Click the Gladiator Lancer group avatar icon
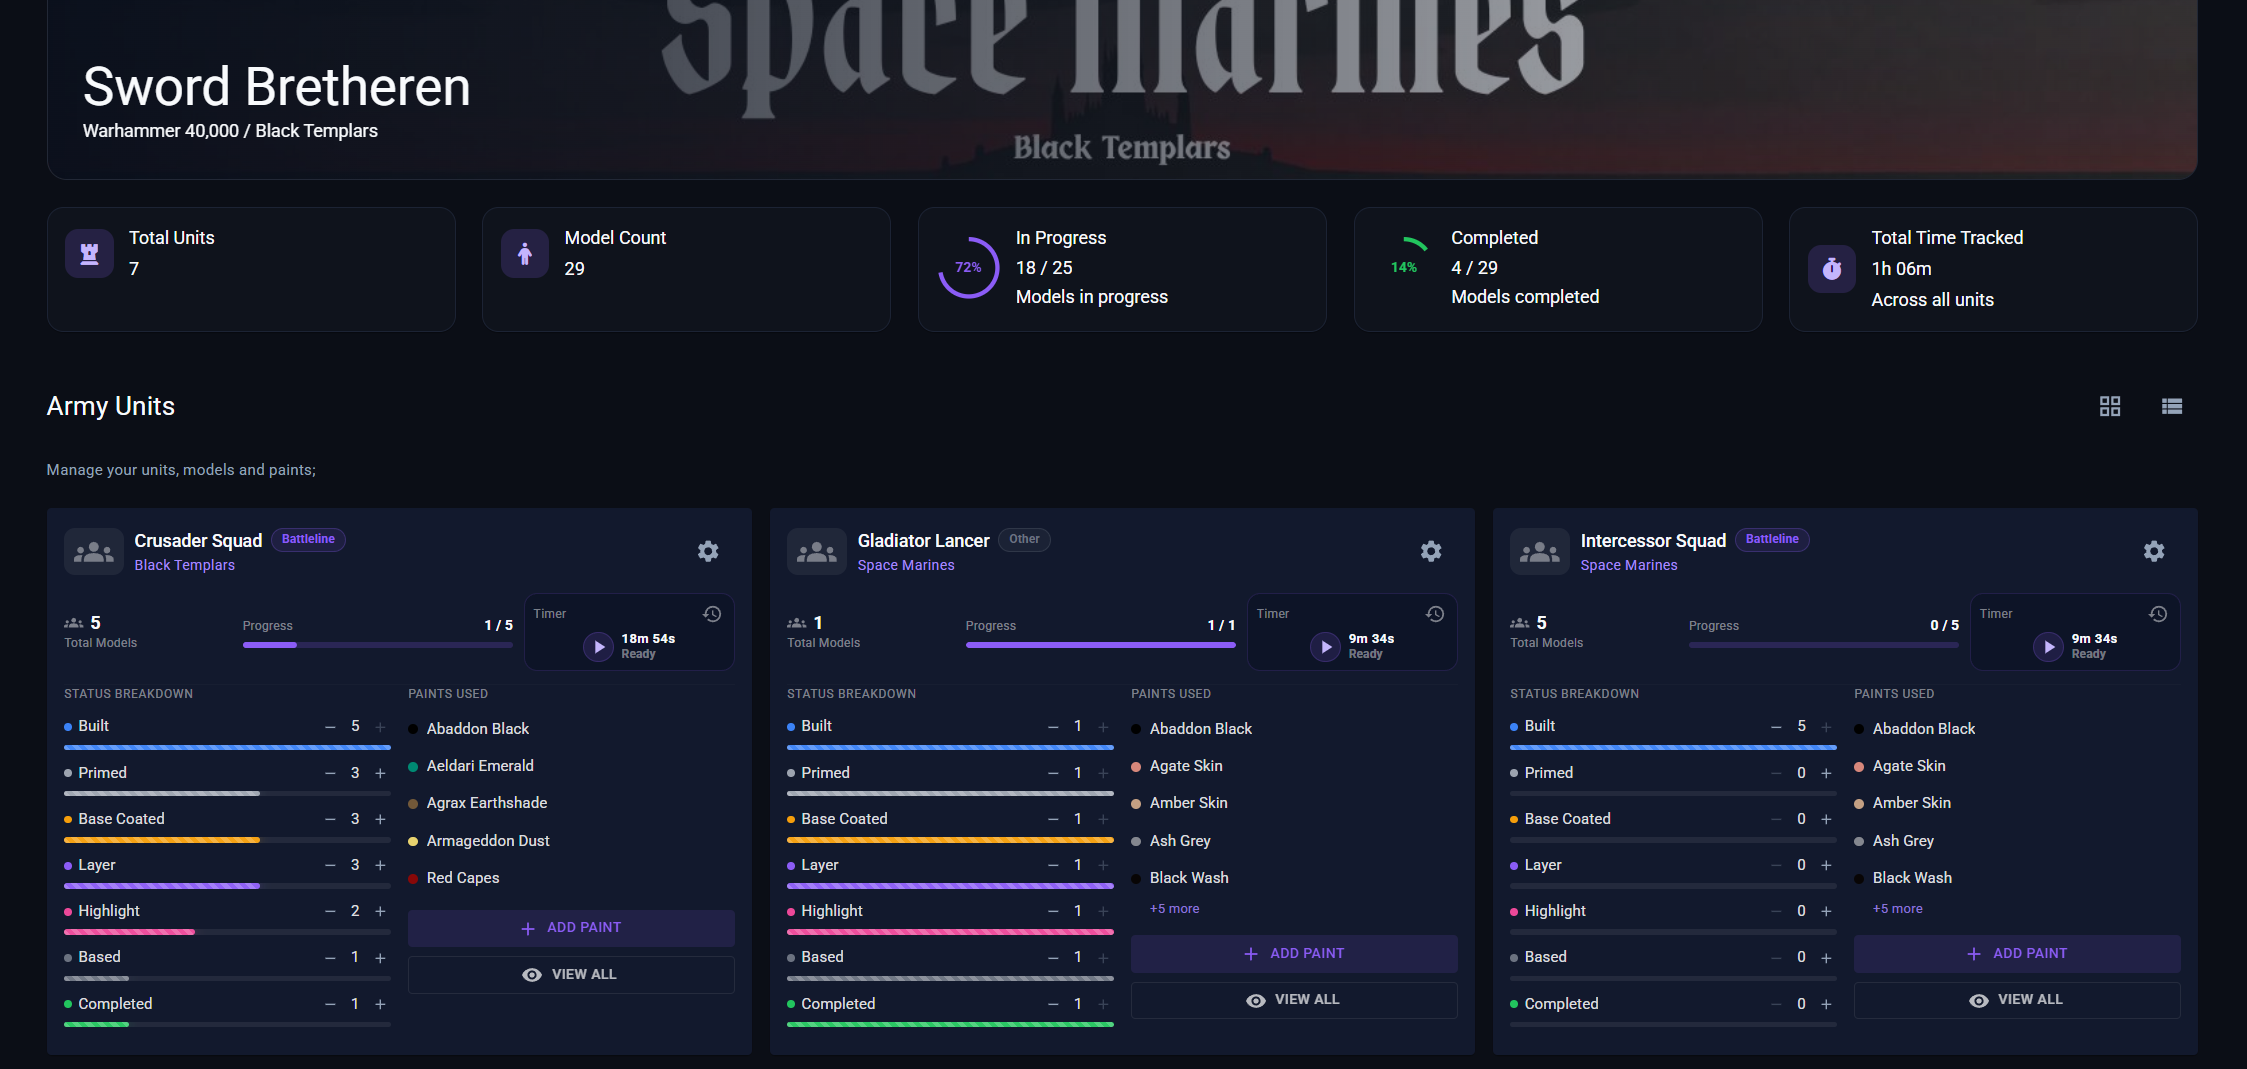 click(x=817, y=551)
